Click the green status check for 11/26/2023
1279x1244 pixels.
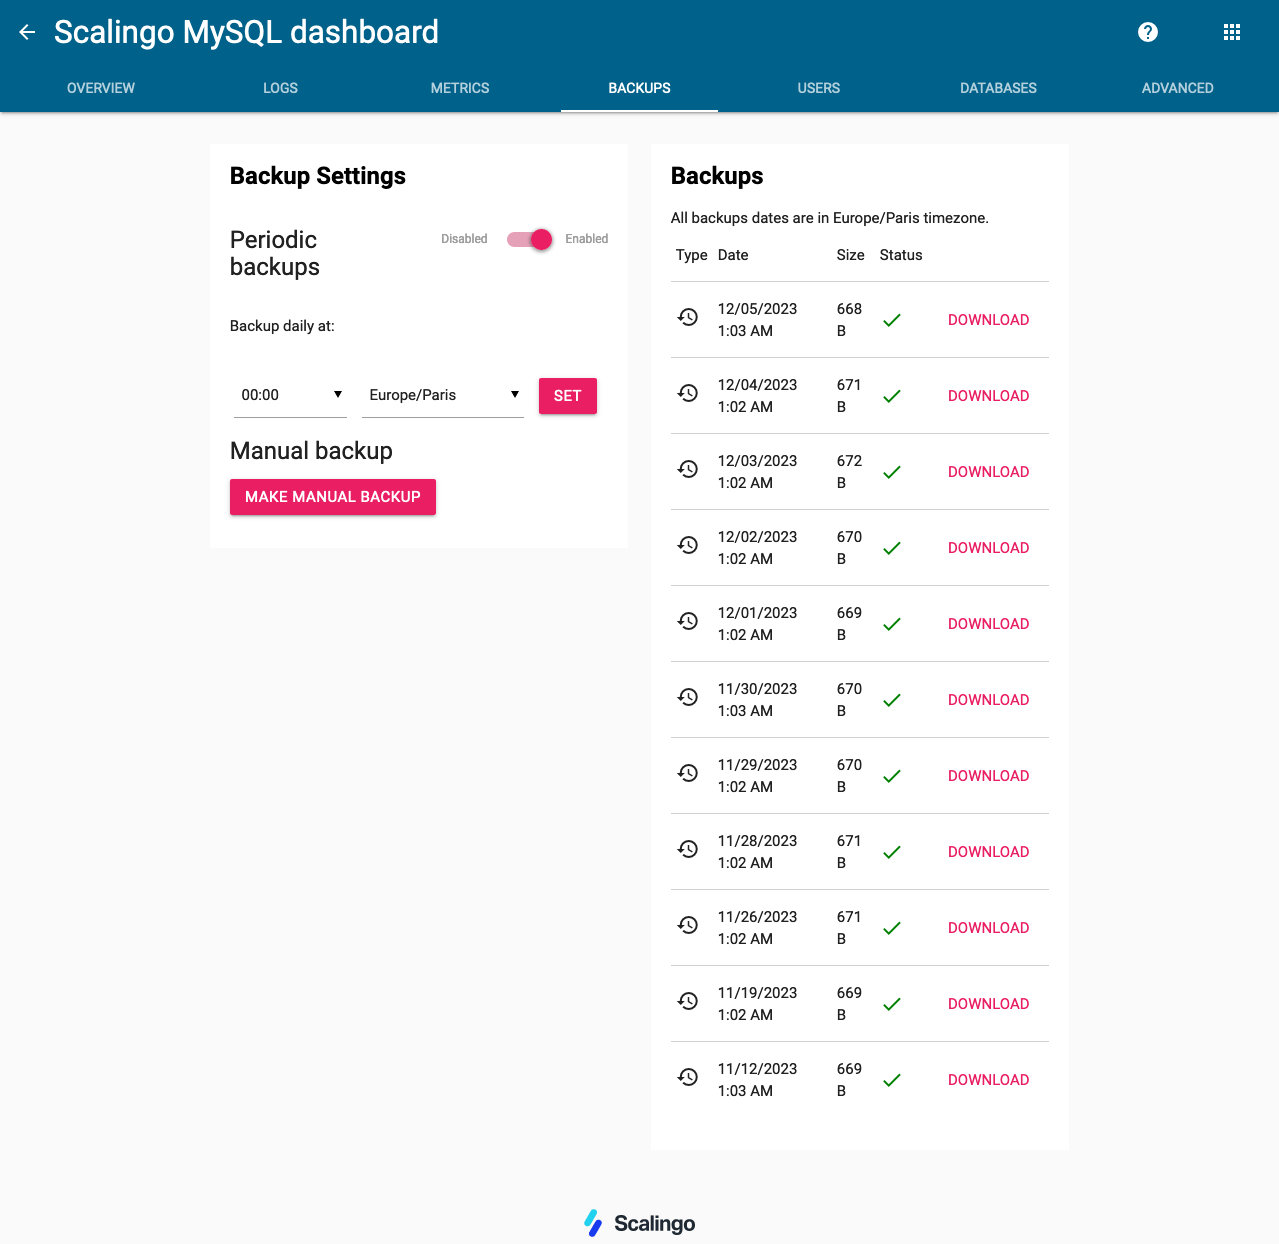[892, 928]
